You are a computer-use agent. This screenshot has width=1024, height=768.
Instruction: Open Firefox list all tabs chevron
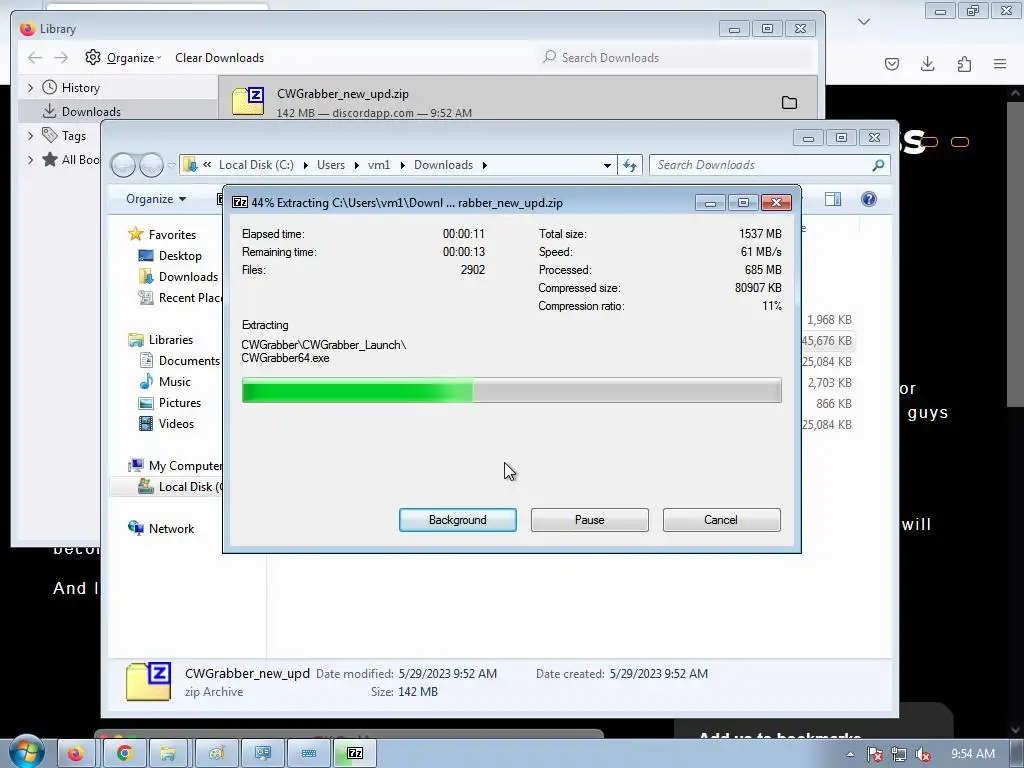(x=864, y=22)
